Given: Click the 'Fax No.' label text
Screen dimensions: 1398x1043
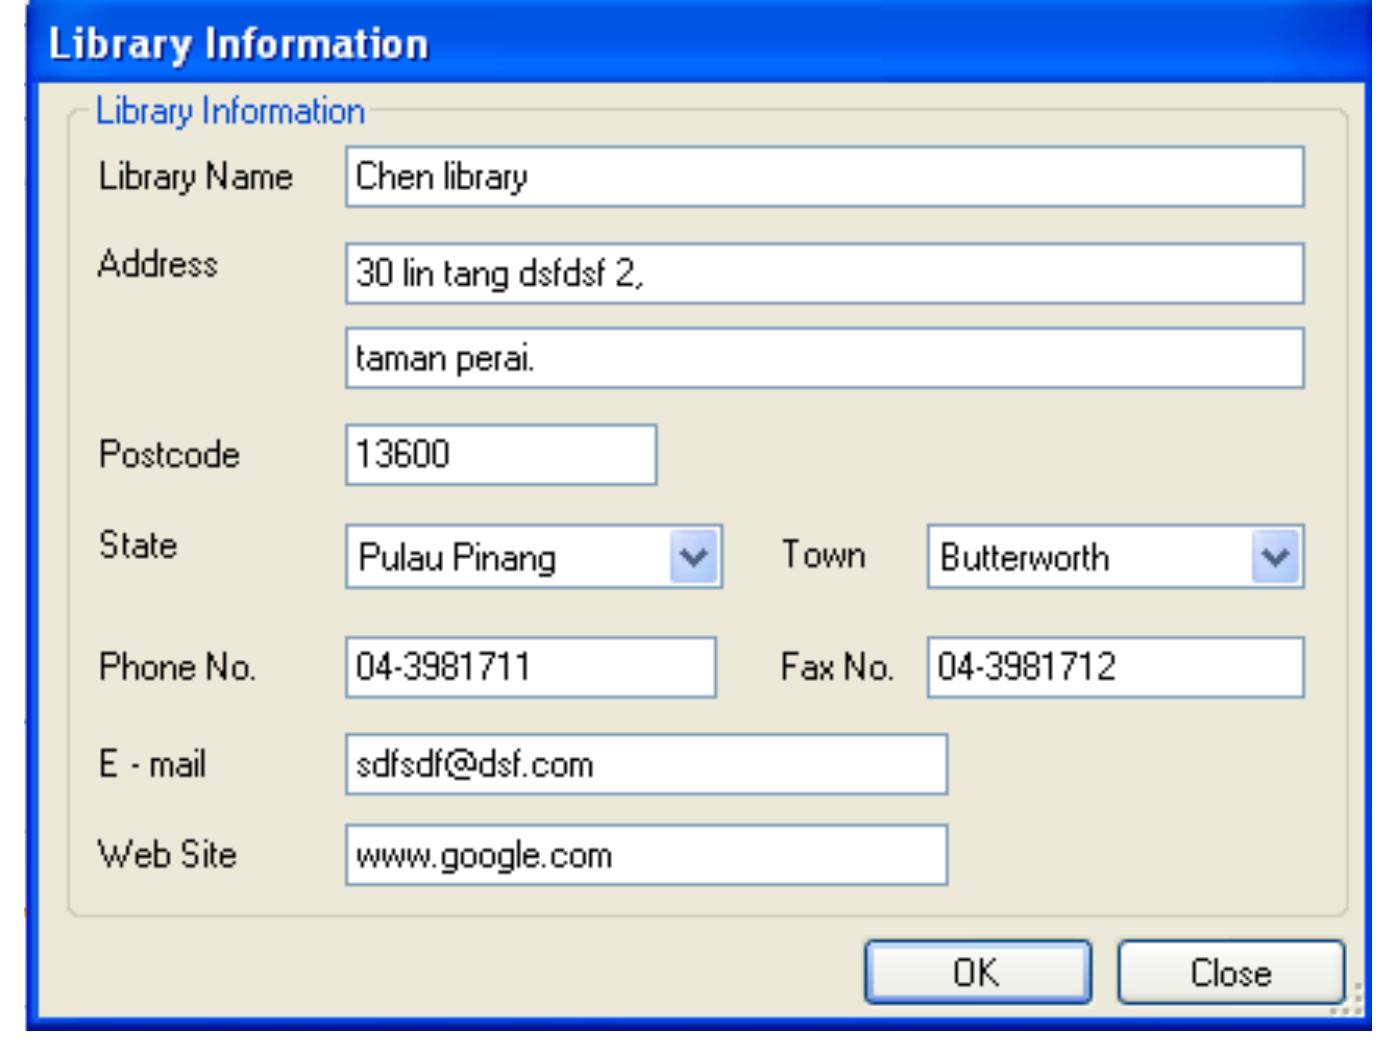Looking at the screenshot, I should [x=836, y=667].
